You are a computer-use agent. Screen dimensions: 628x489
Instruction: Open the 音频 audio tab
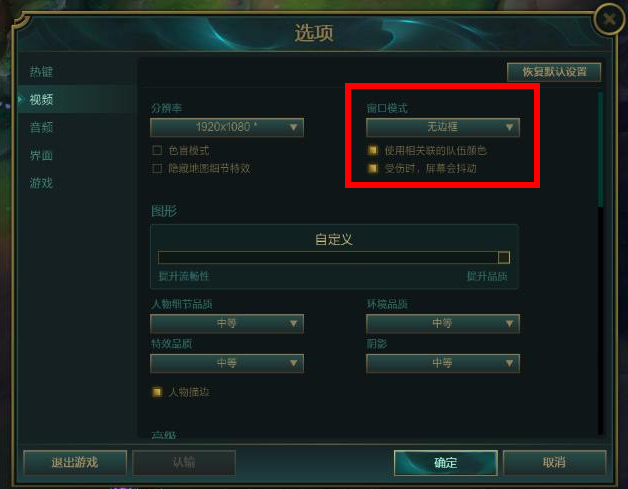click(x=41, y=127)
